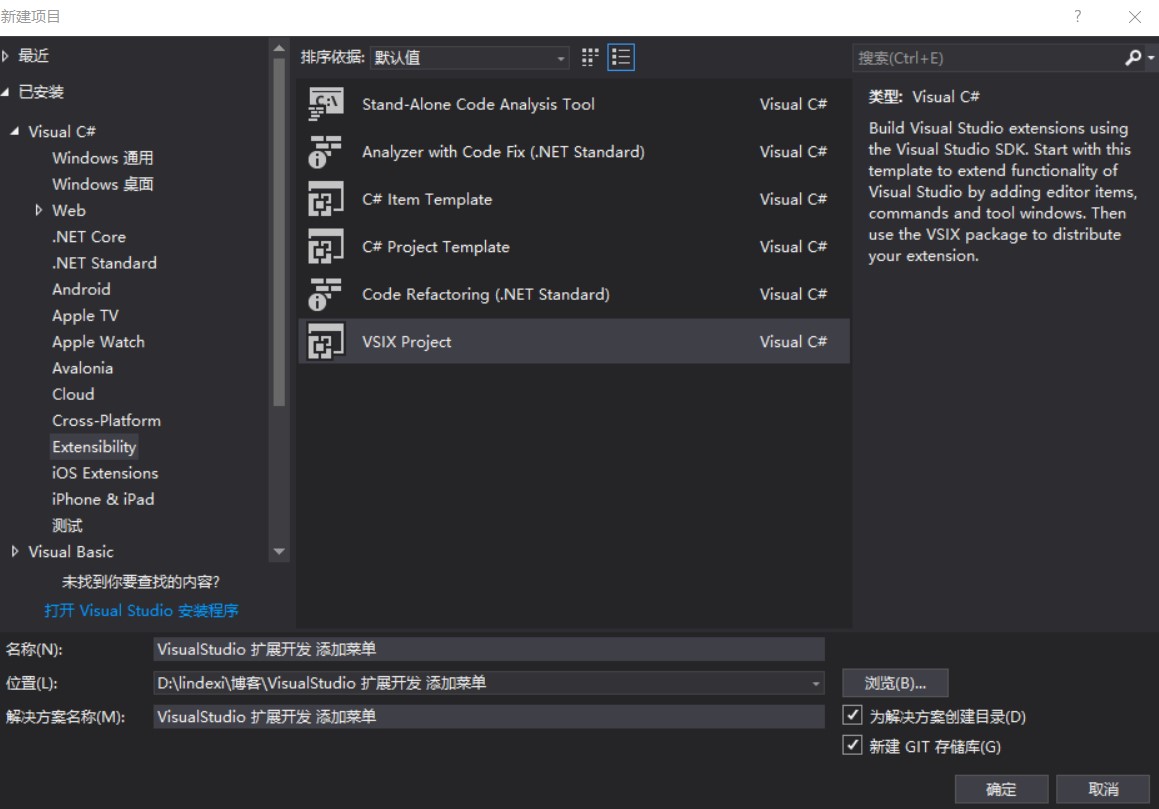
Task: Click the Analyzer with Code Fix icon
Action: tap(325, 152)
